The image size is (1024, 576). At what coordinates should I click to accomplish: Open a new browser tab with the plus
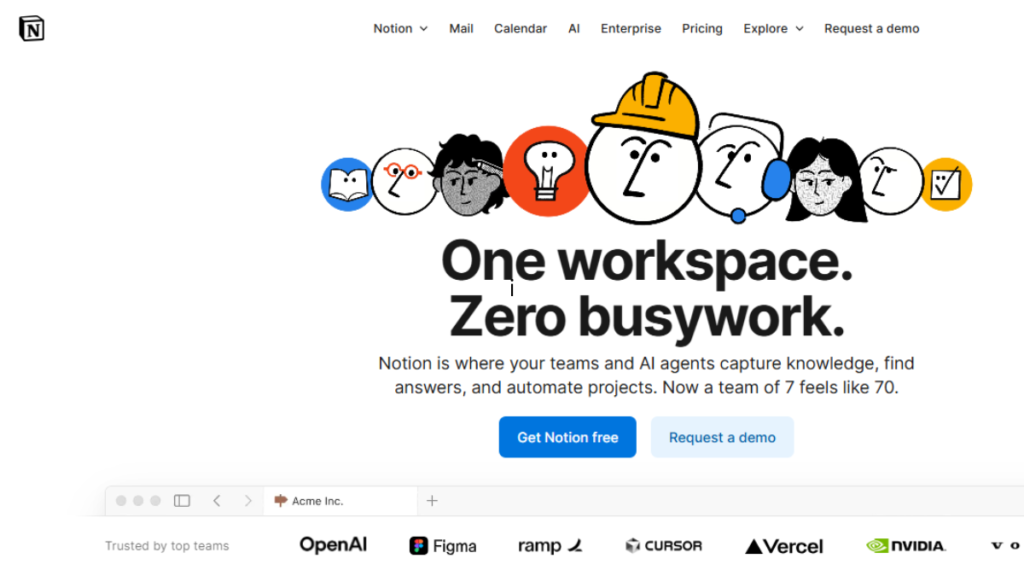[x=432, y=500]
